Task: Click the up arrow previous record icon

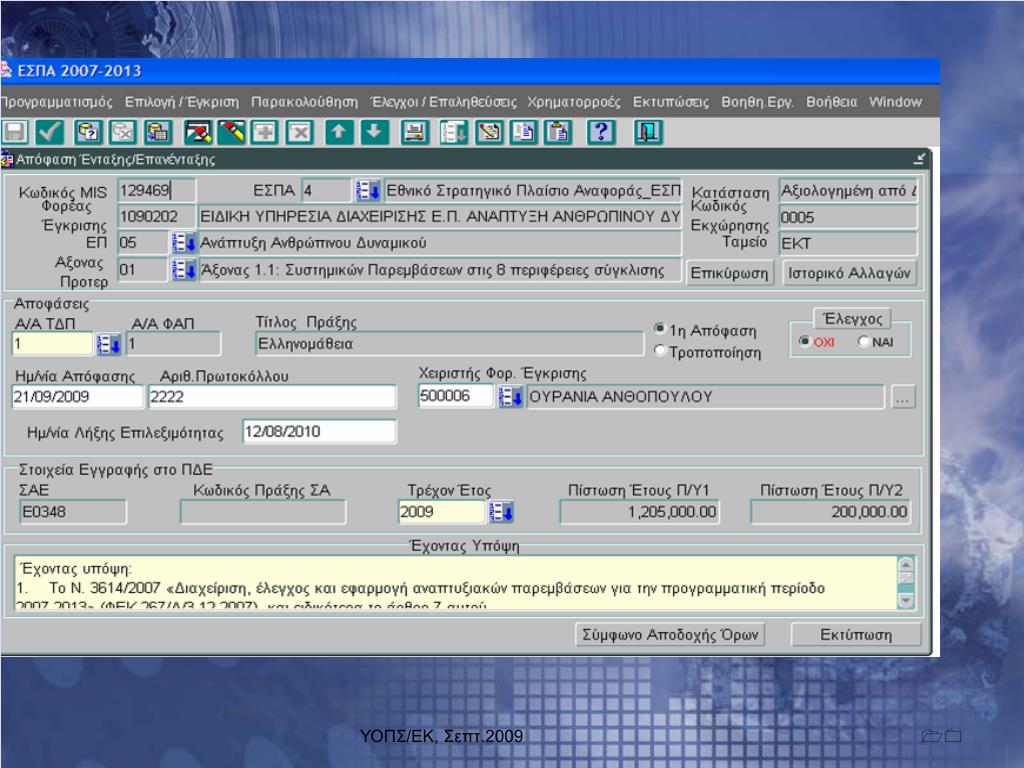Action: click(338, 133)
